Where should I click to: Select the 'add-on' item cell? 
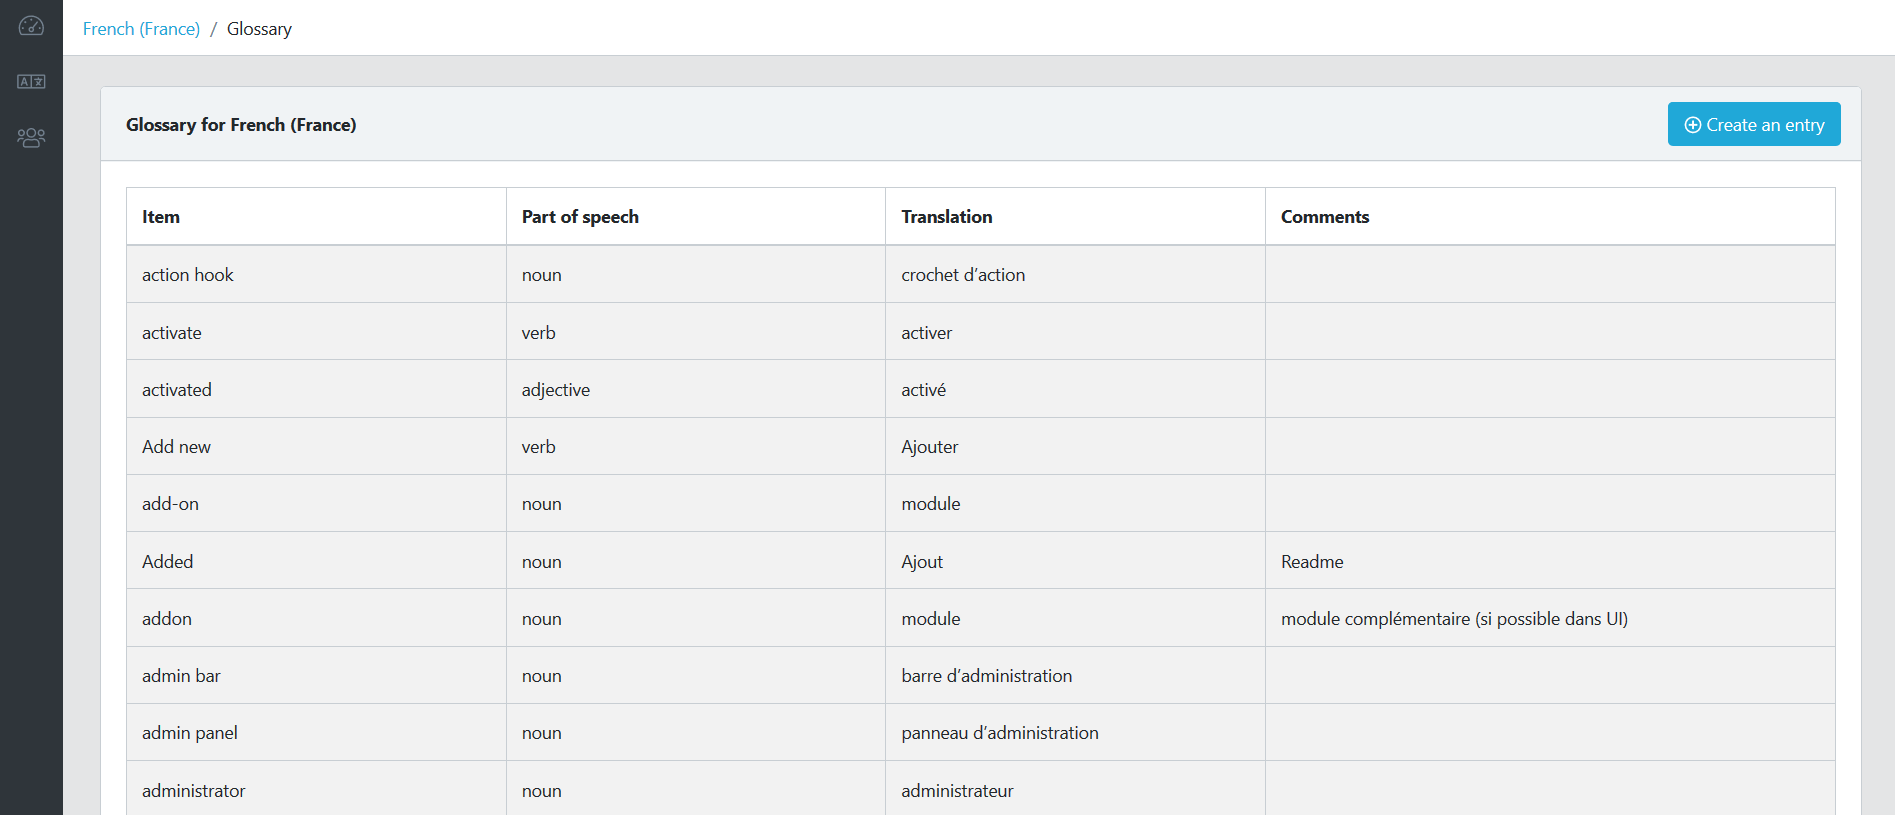pos(316,503)
